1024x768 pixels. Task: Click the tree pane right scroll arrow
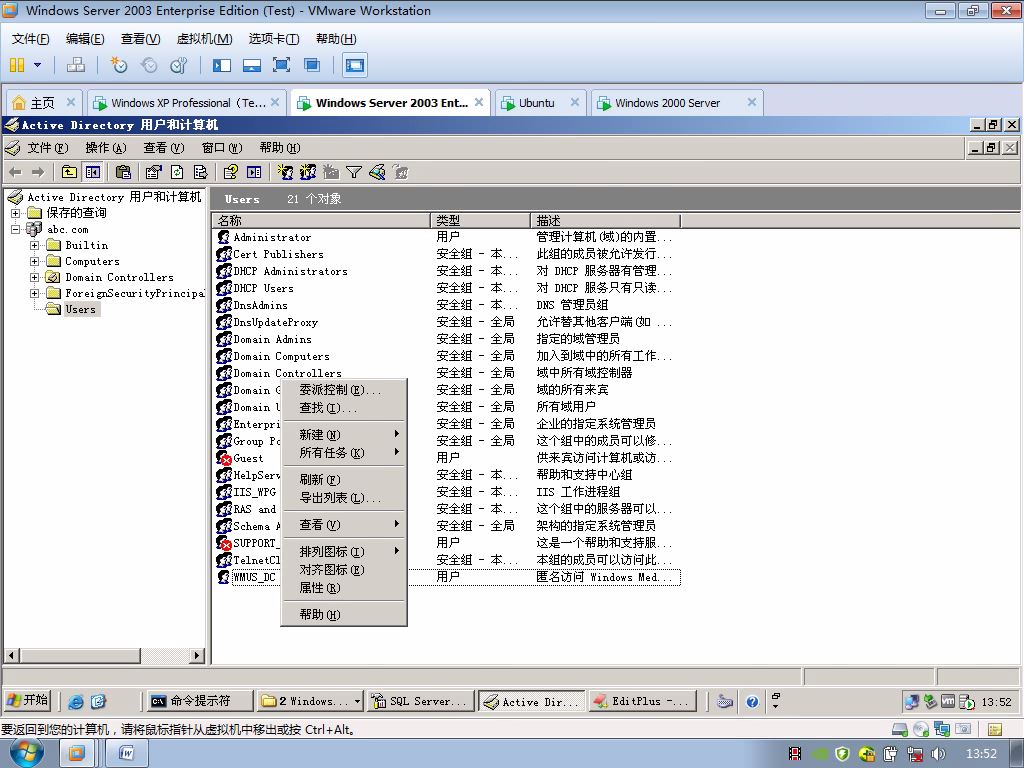pos(197,654)
